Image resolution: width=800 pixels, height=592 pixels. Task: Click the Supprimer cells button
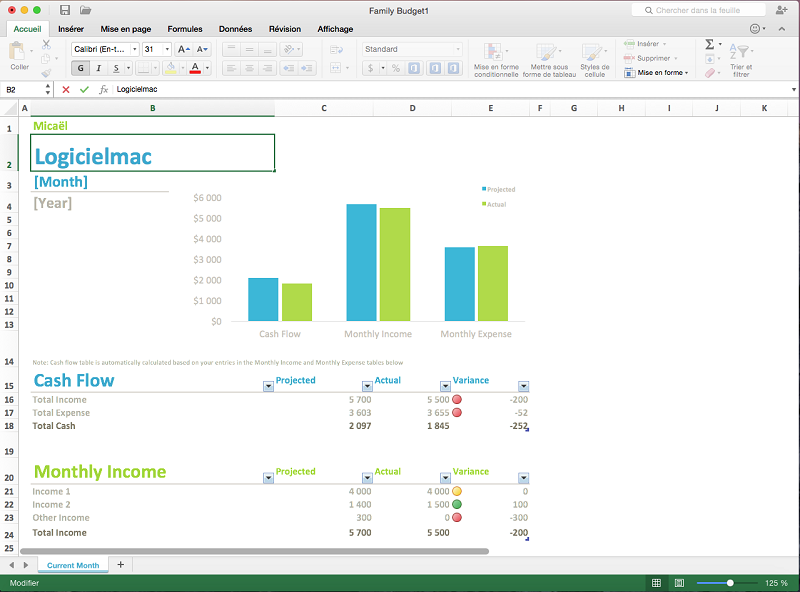651,58
